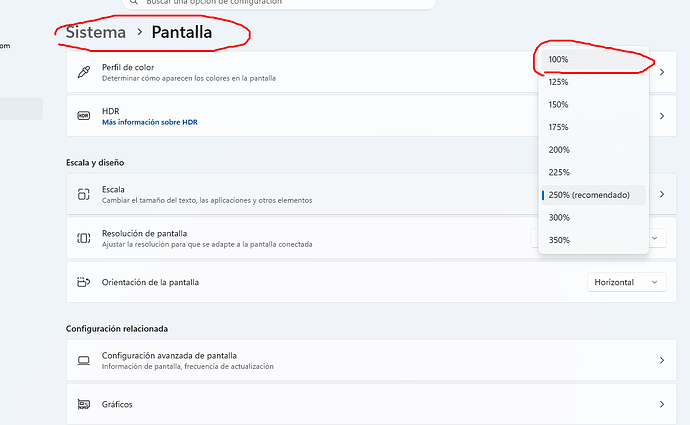
Task: Open the Más información sobre HDR link
Action: click(148, 122)
